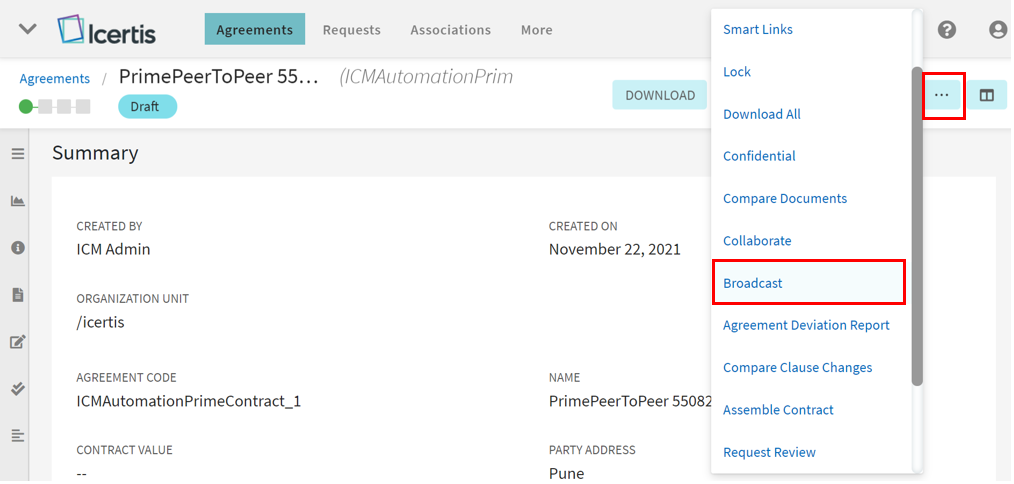The width and height of the screenshot is (1014, 484).
Task: Click the Icertis logo
Action: point(107,30)
